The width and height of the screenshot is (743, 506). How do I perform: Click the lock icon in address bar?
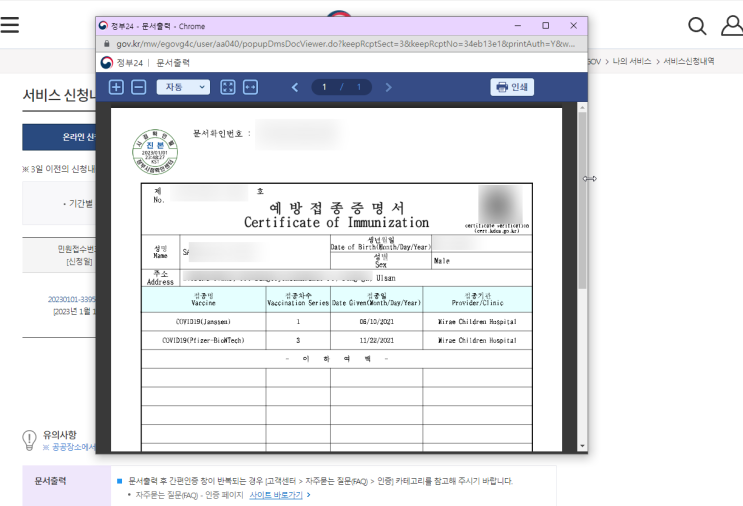click(107, 44)
